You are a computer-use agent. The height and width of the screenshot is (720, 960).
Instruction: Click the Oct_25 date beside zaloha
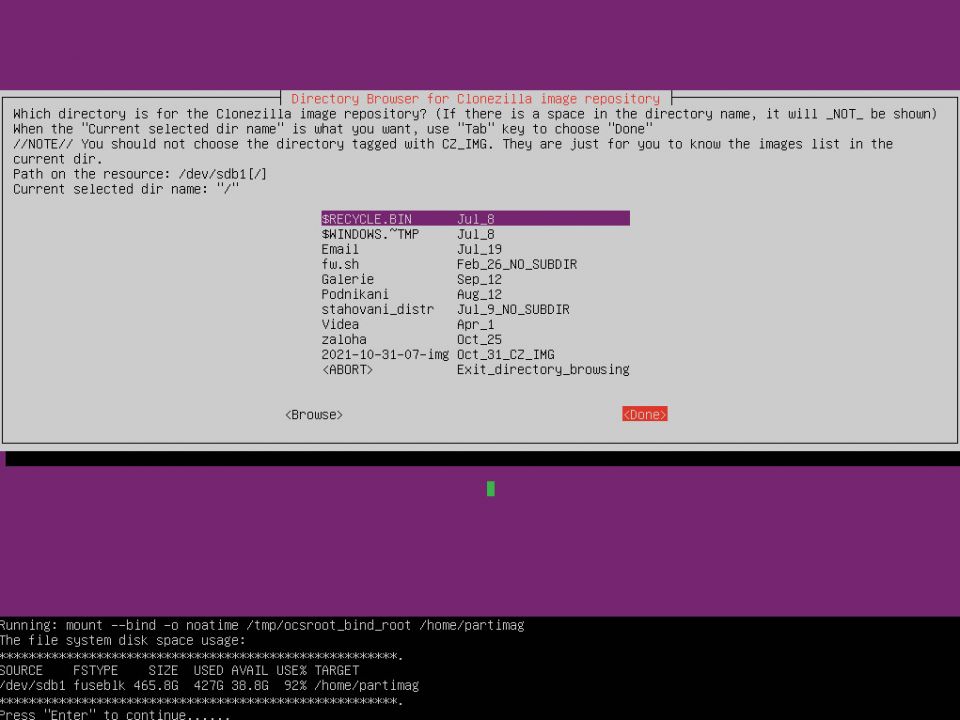(479, 339)
